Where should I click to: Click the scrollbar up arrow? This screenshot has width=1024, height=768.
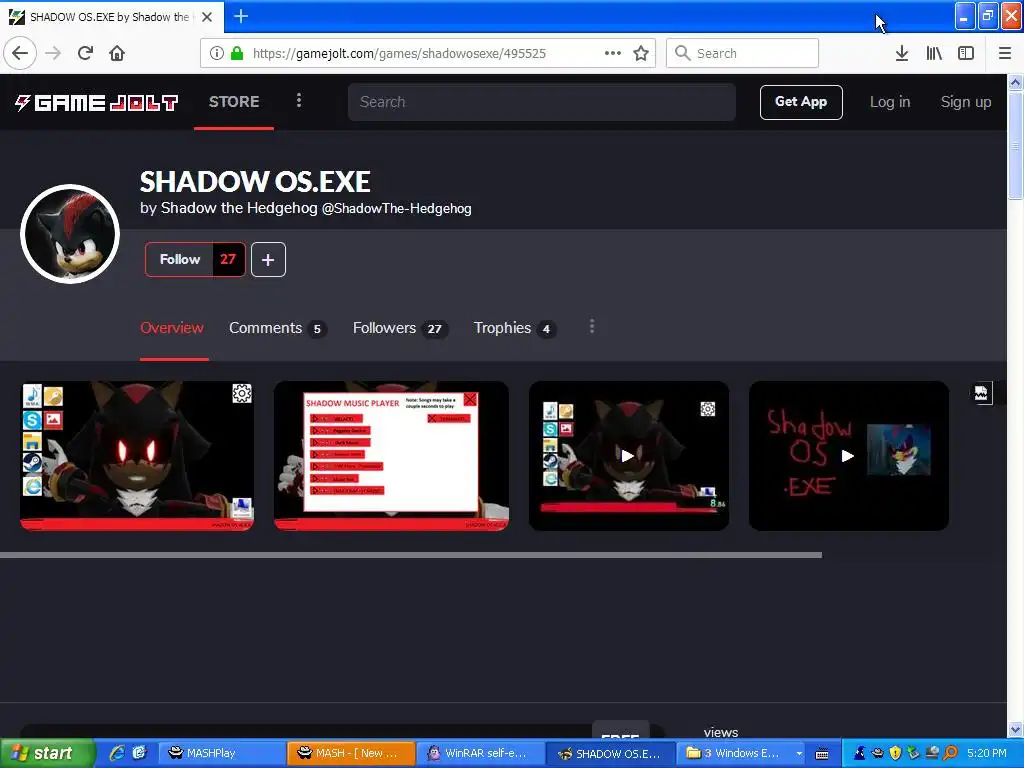click(x=1015, y=82)
